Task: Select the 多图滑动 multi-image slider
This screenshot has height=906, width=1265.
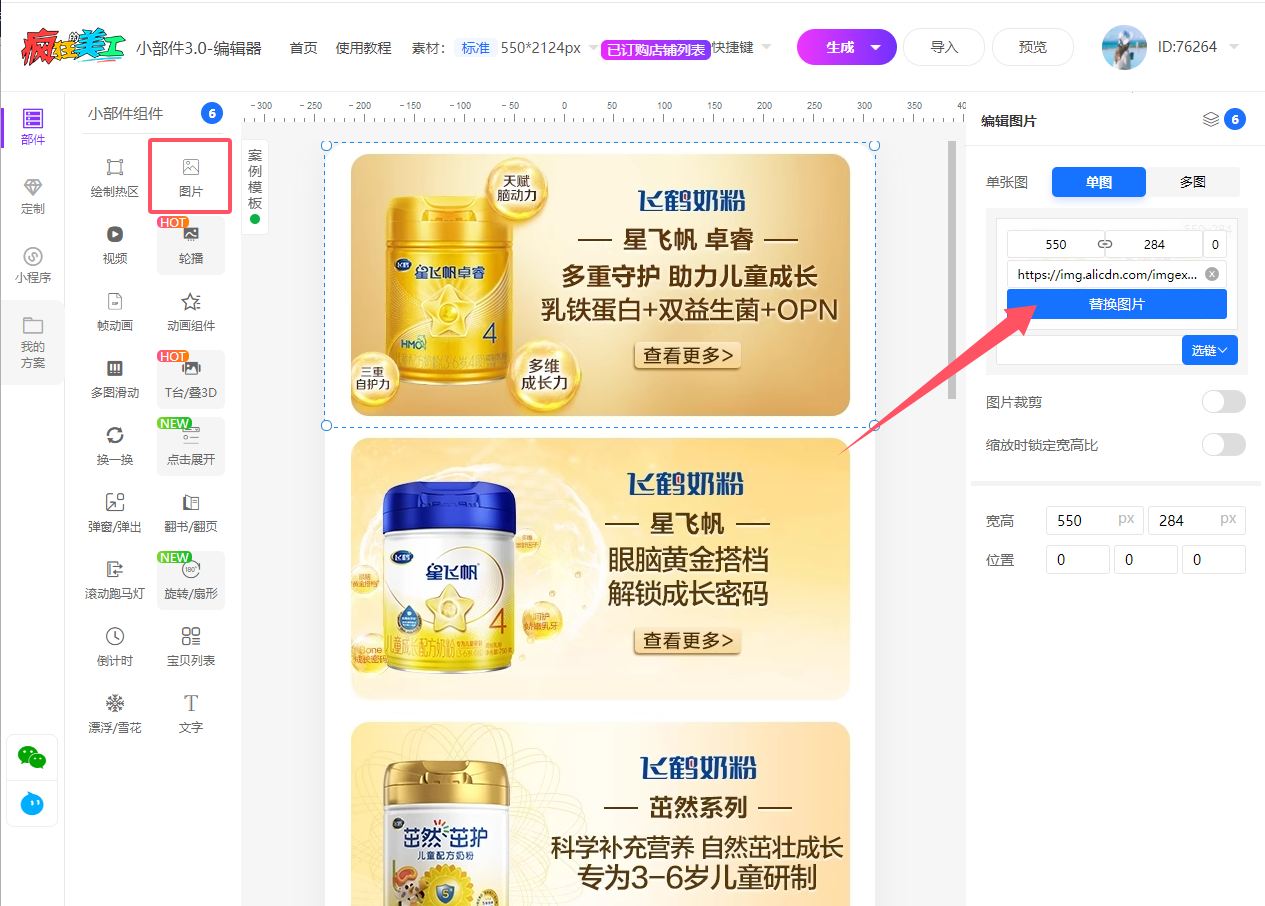Action: click(115, 377)
